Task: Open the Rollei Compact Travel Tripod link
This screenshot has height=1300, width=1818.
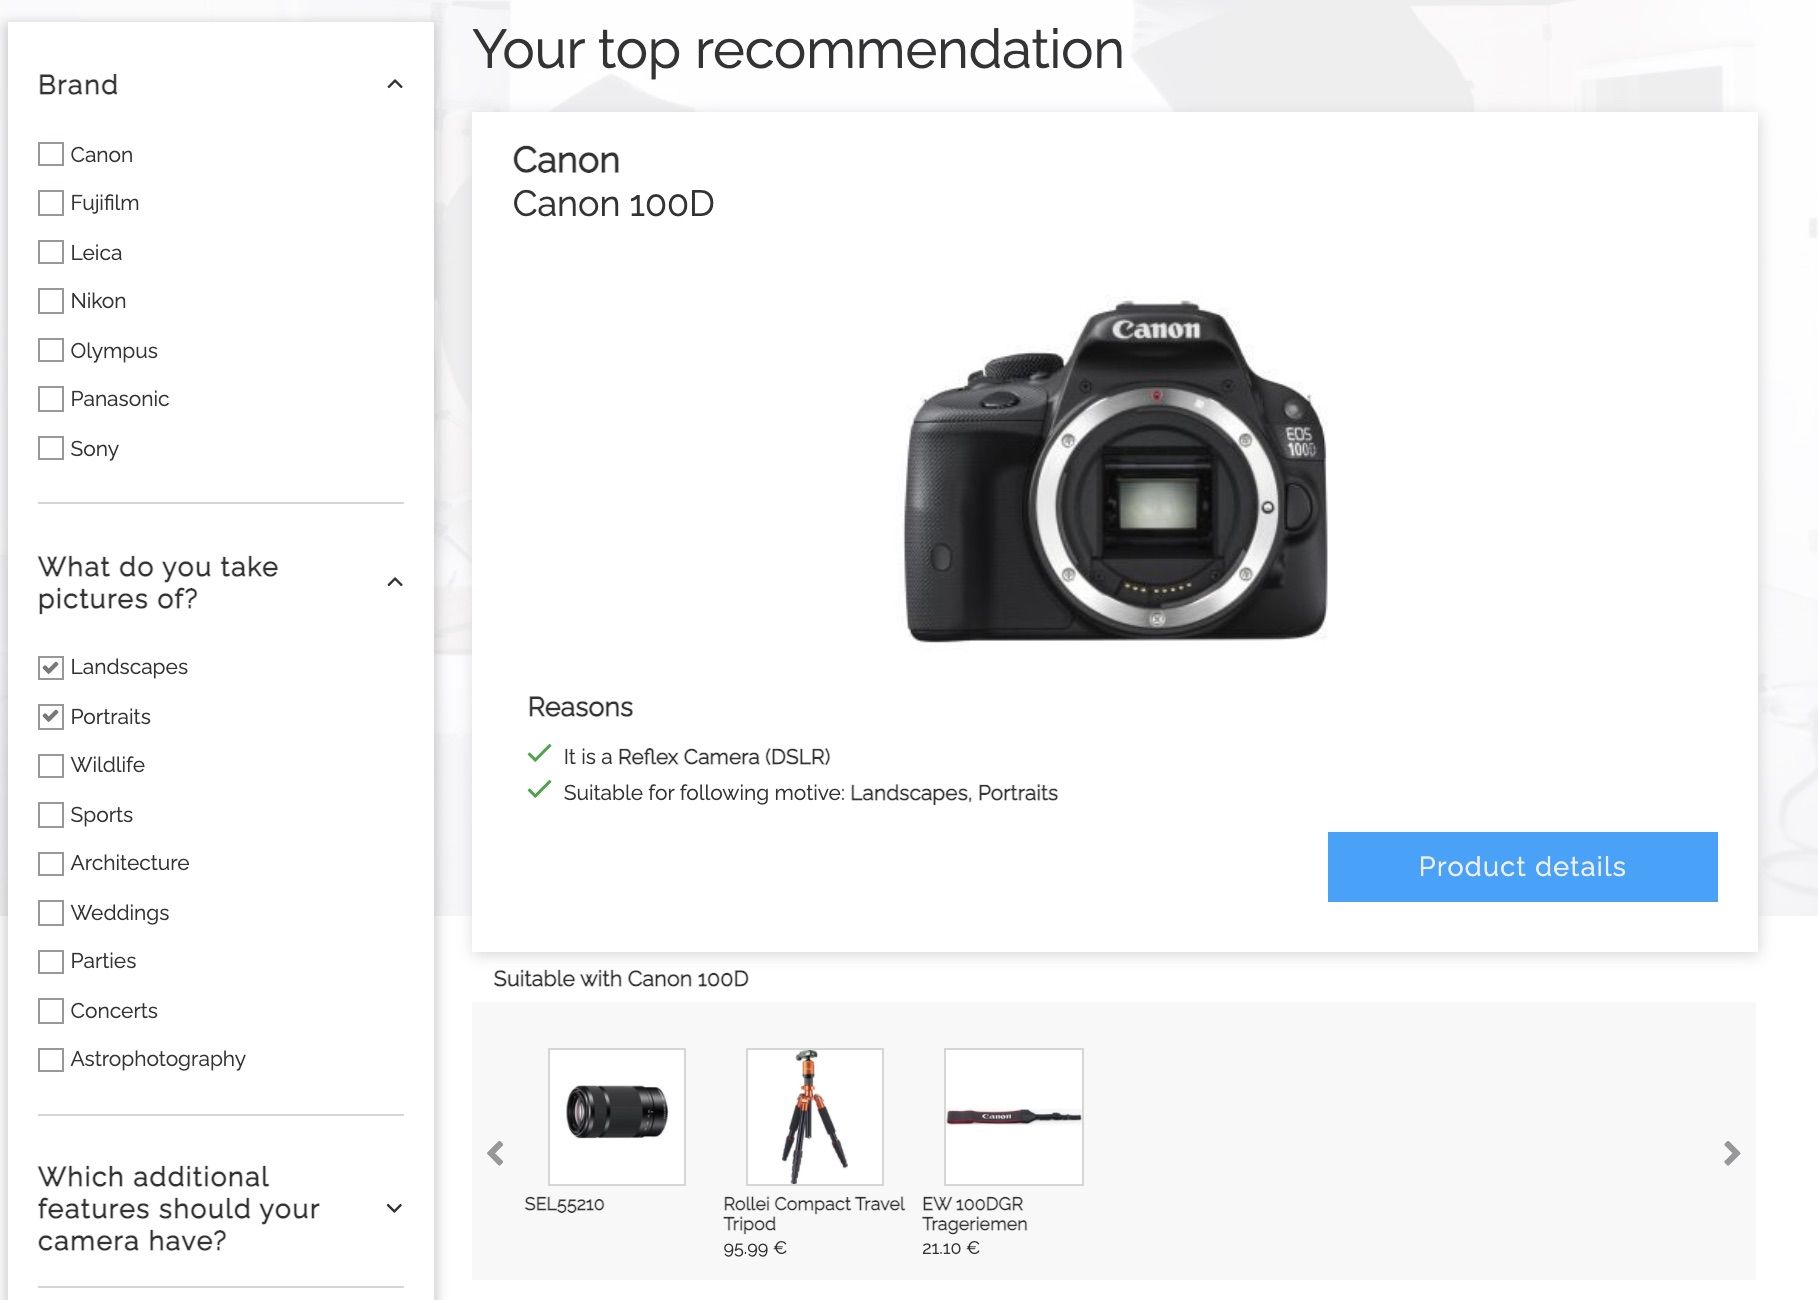Action: pyautogui.click(x=813, y=1213)
